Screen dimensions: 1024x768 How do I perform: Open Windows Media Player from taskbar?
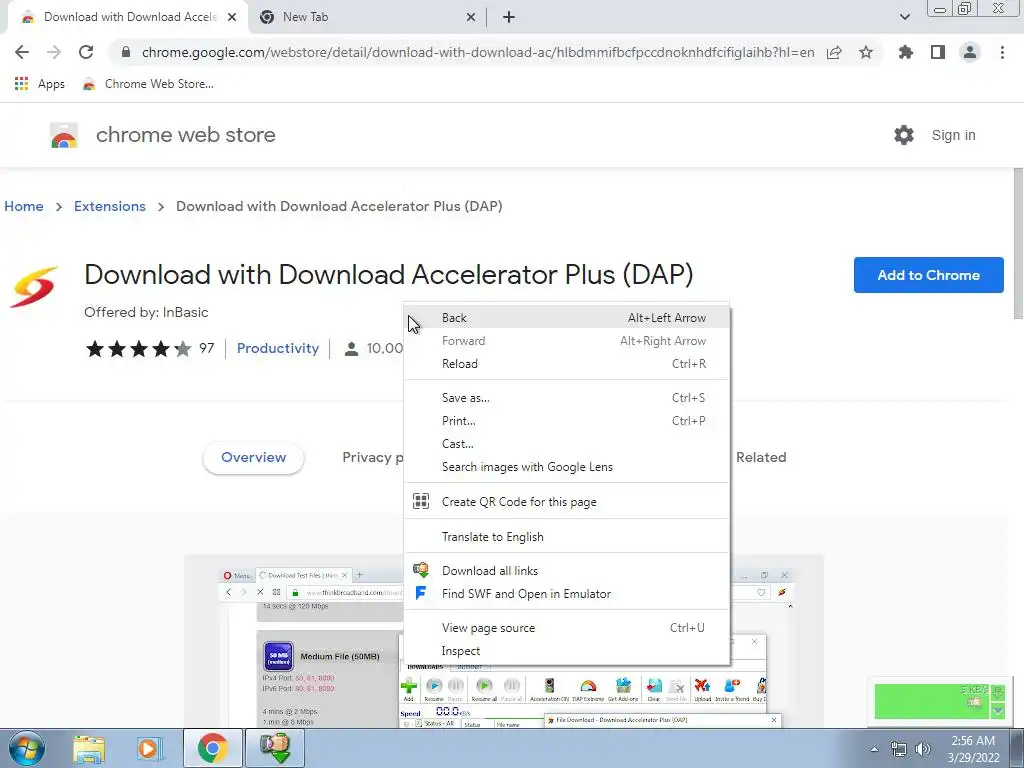pyautogui.click(x=150, y=748)
